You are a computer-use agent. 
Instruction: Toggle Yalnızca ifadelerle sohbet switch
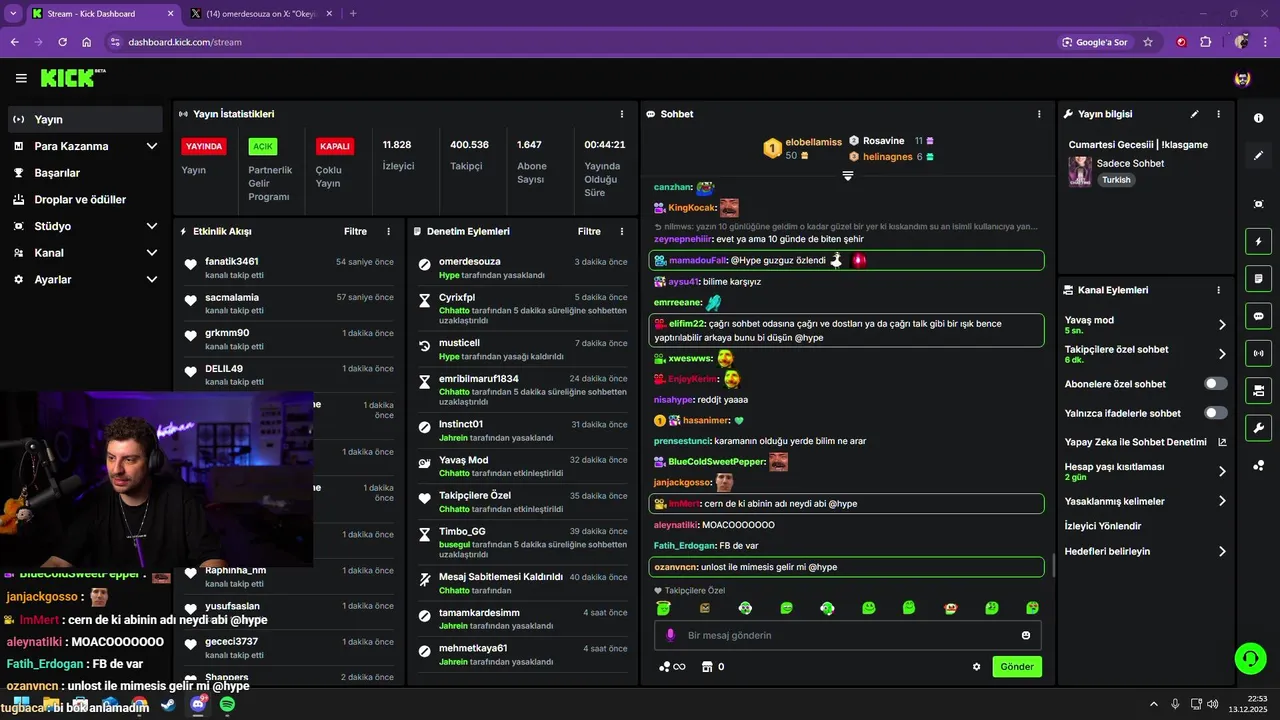1215,413
